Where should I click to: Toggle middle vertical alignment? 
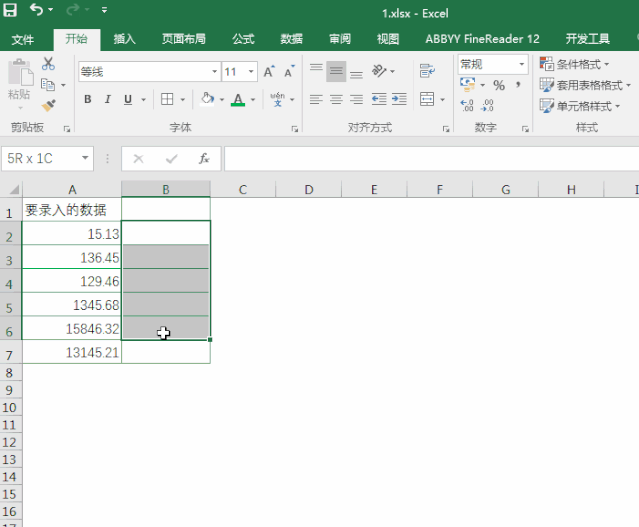click(x=336, y=72)
